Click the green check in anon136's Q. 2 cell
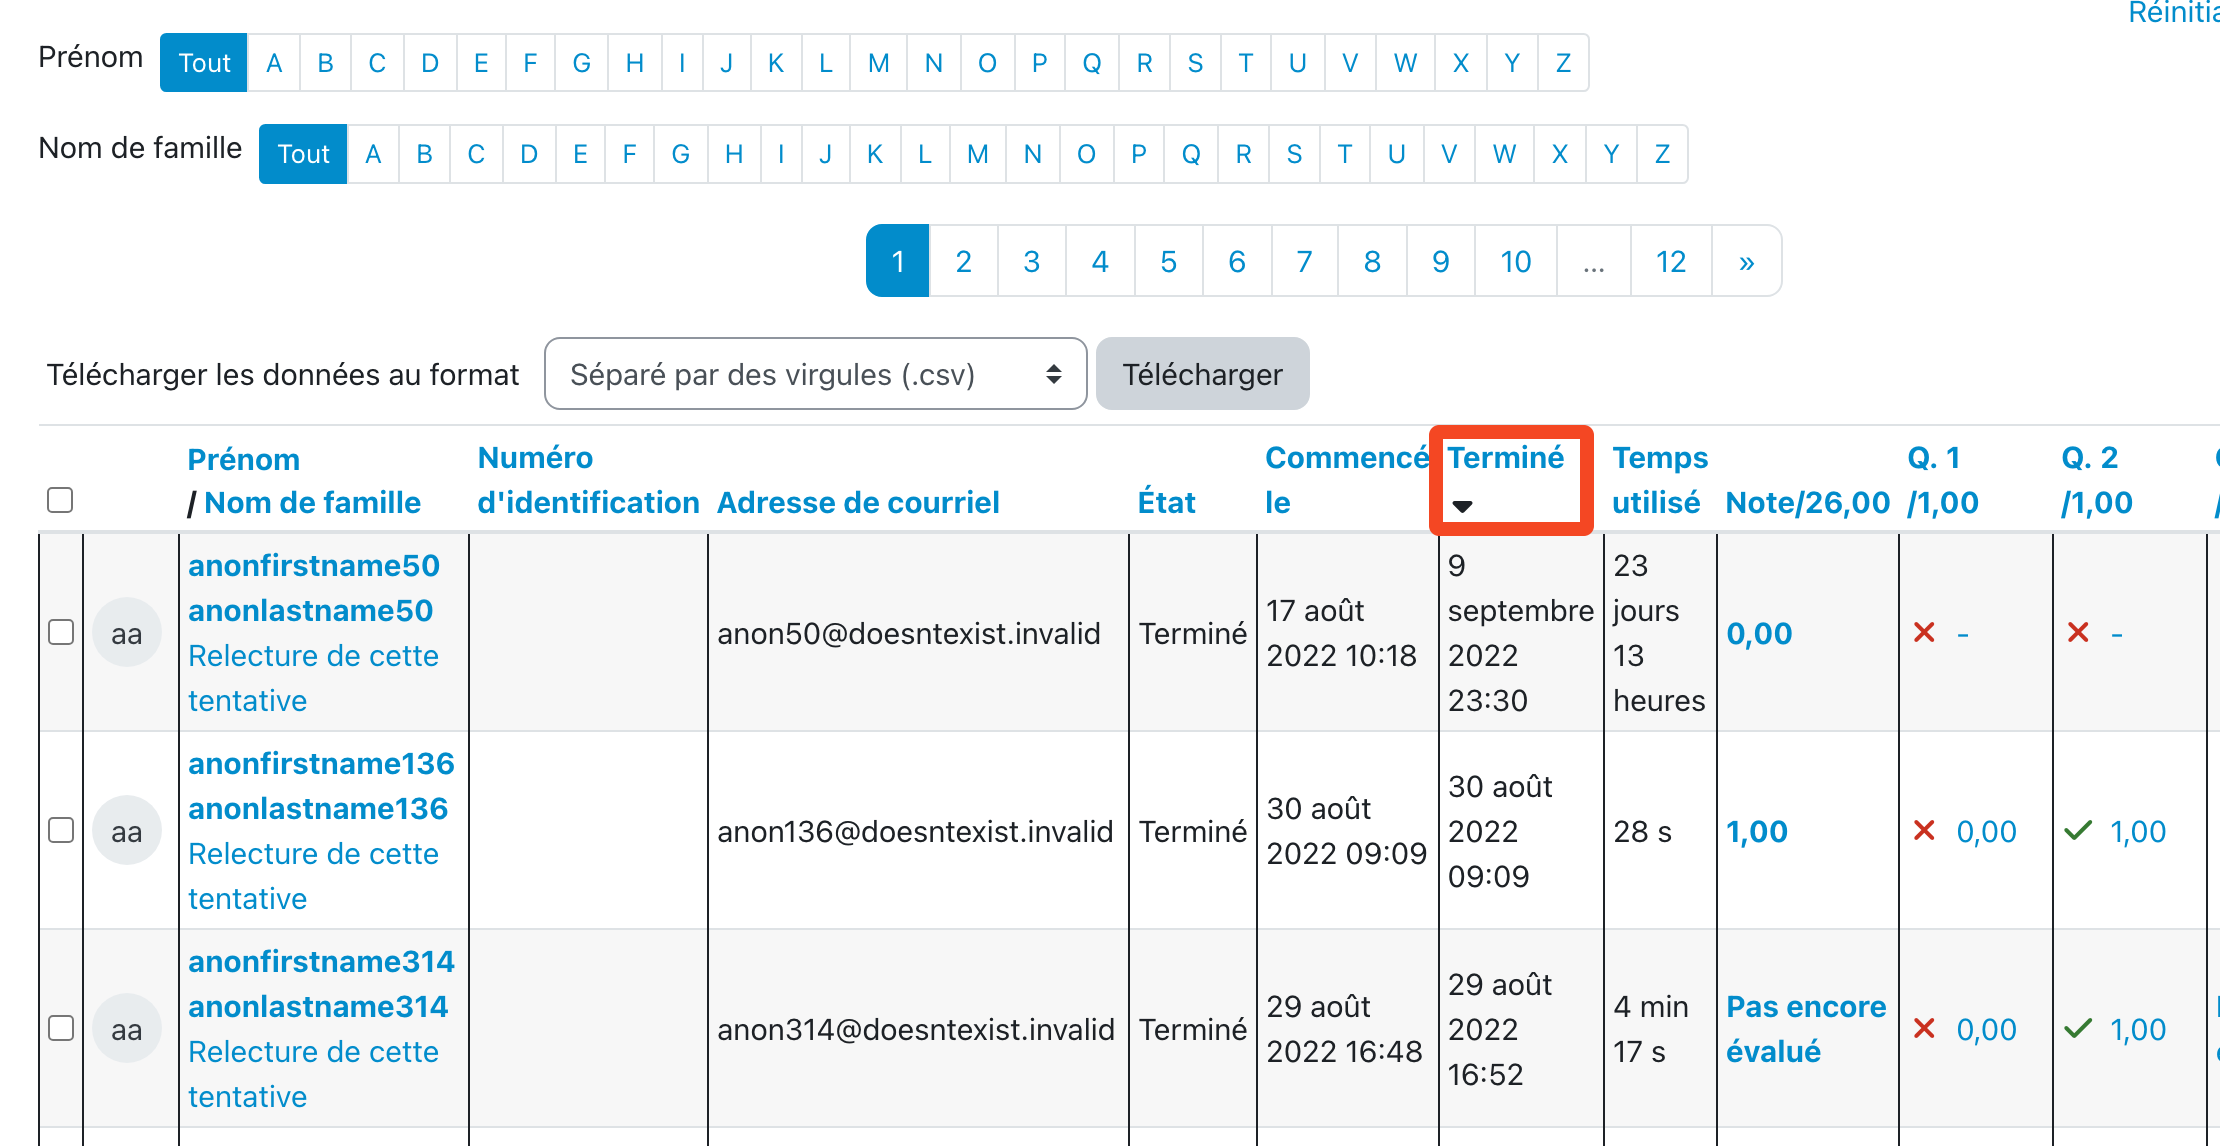Viewport: 2220px width, 1146px height. tap(2078, 831)
